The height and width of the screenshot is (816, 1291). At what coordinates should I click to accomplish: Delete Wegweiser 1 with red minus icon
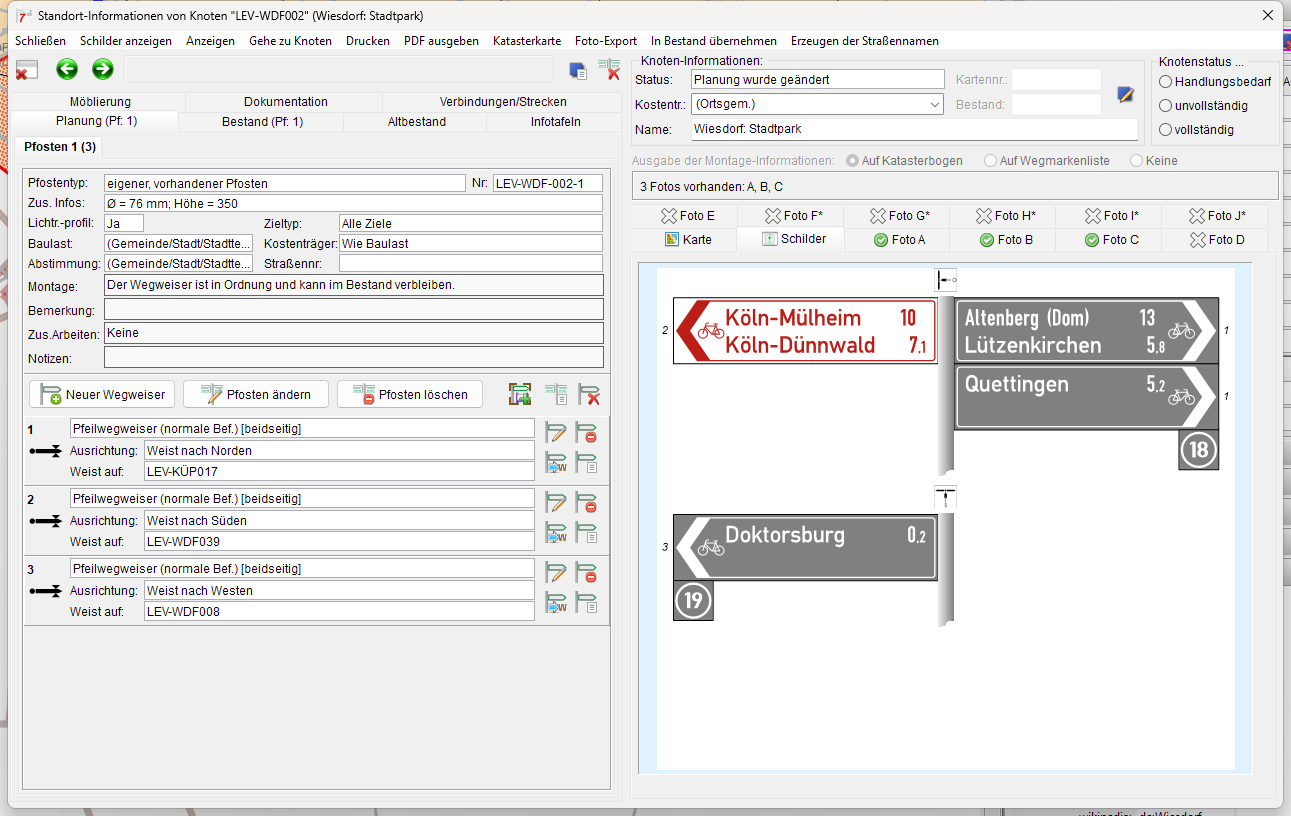[x=587, y=432]
